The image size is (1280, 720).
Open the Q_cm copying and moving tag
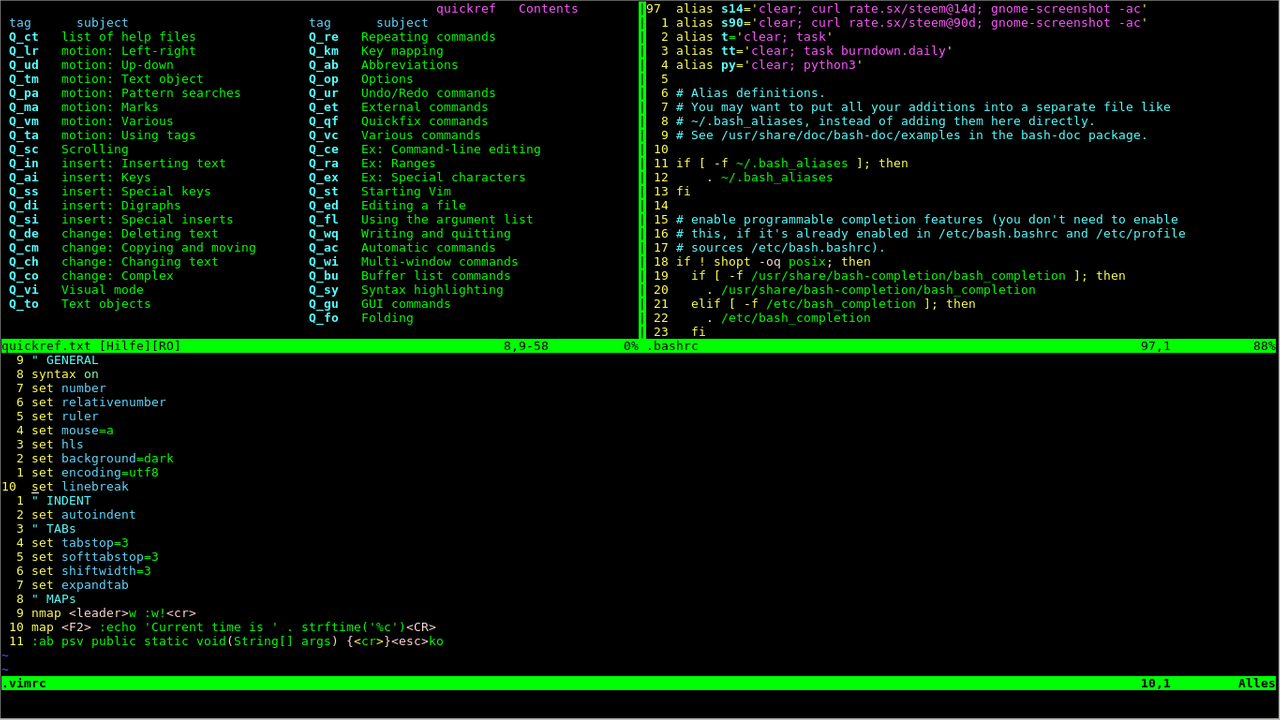(x=24, y=247)
